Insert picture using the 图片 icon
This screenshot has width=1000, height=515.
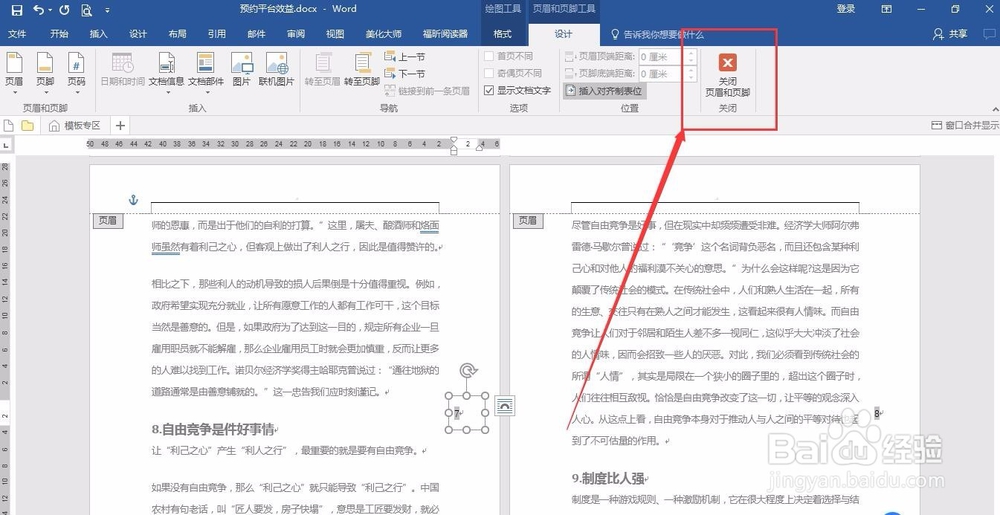tap(242, 62)
